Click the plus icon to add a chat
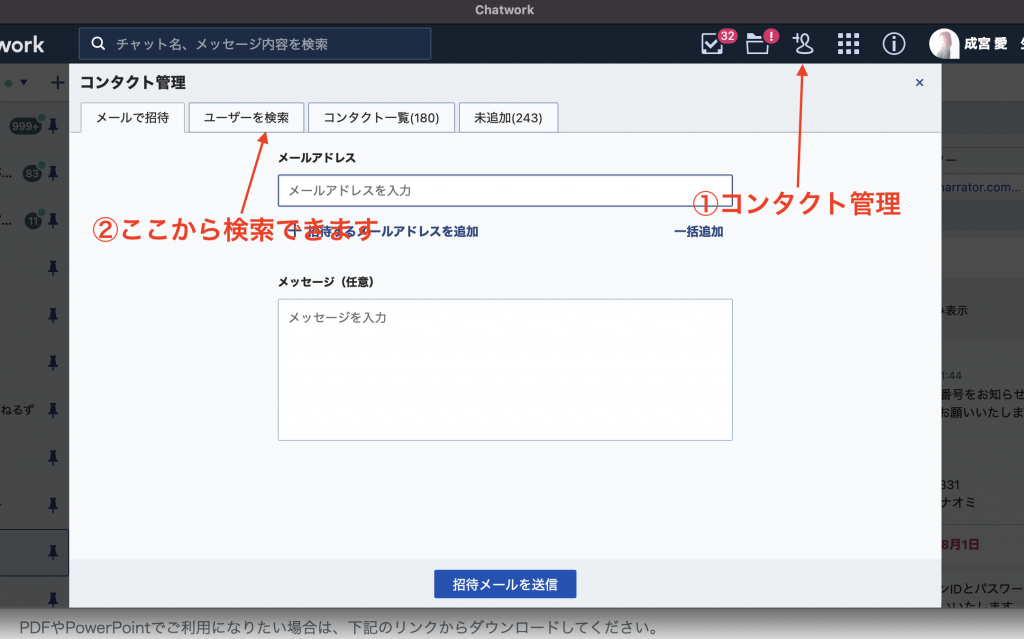 click(x=57, y=82)
